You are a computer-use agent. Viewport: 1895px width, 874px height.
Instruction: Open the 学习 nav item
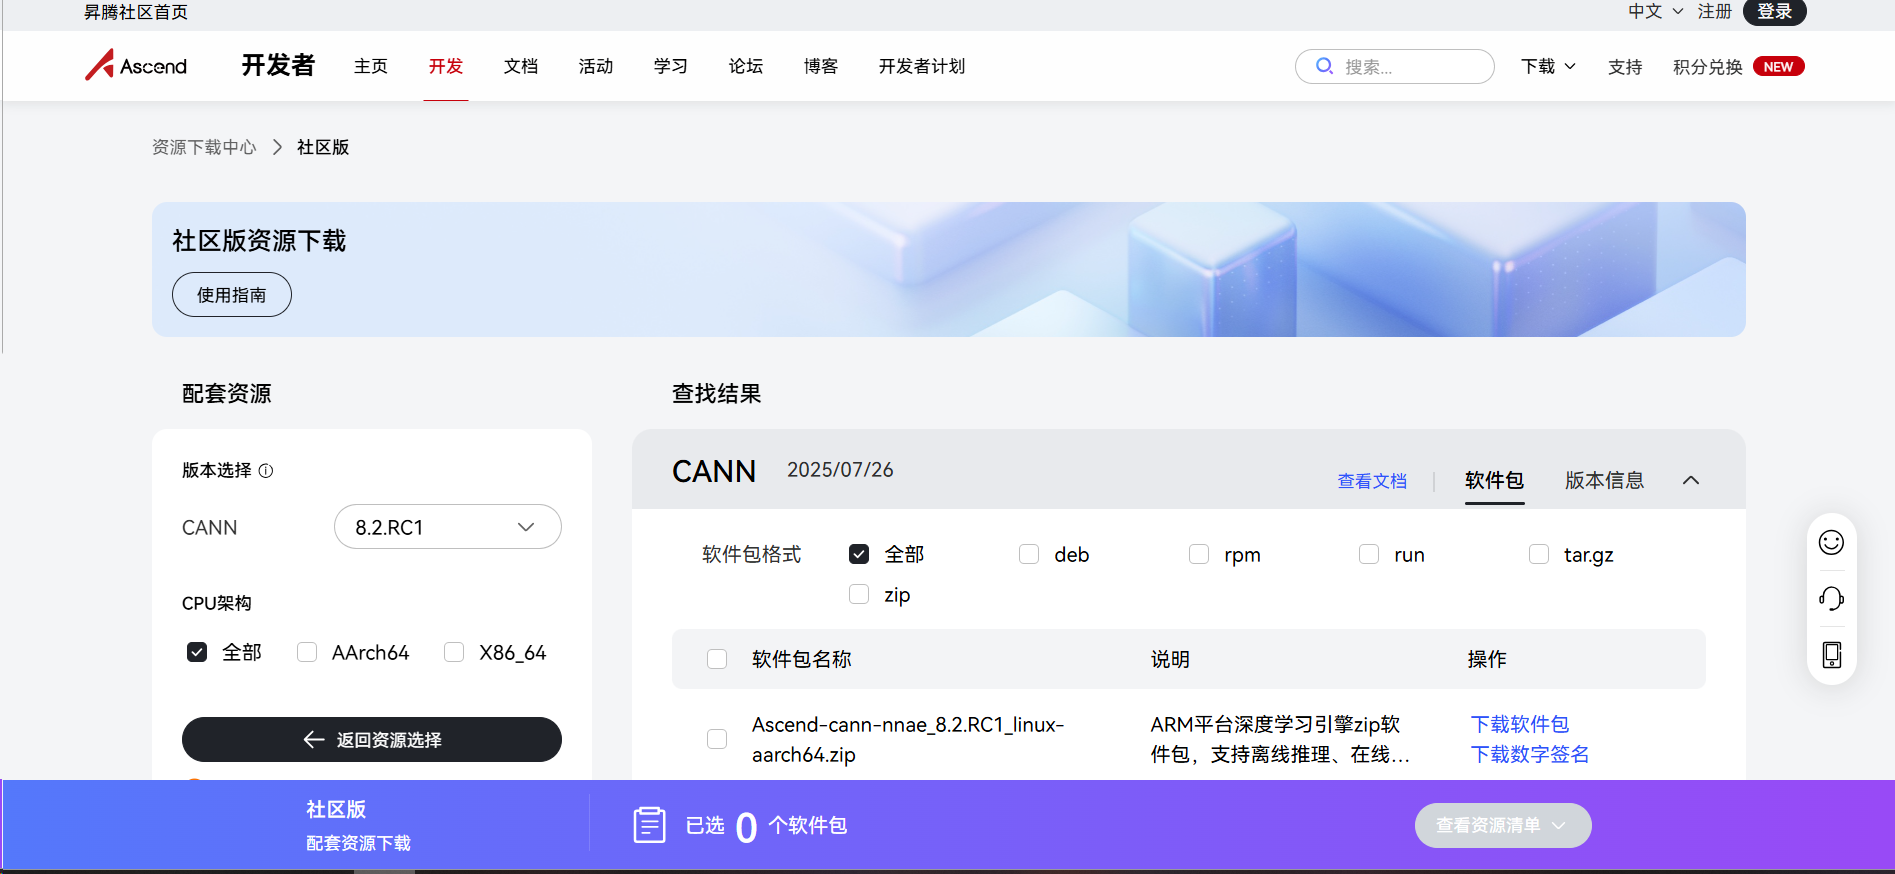coord(671,66)
